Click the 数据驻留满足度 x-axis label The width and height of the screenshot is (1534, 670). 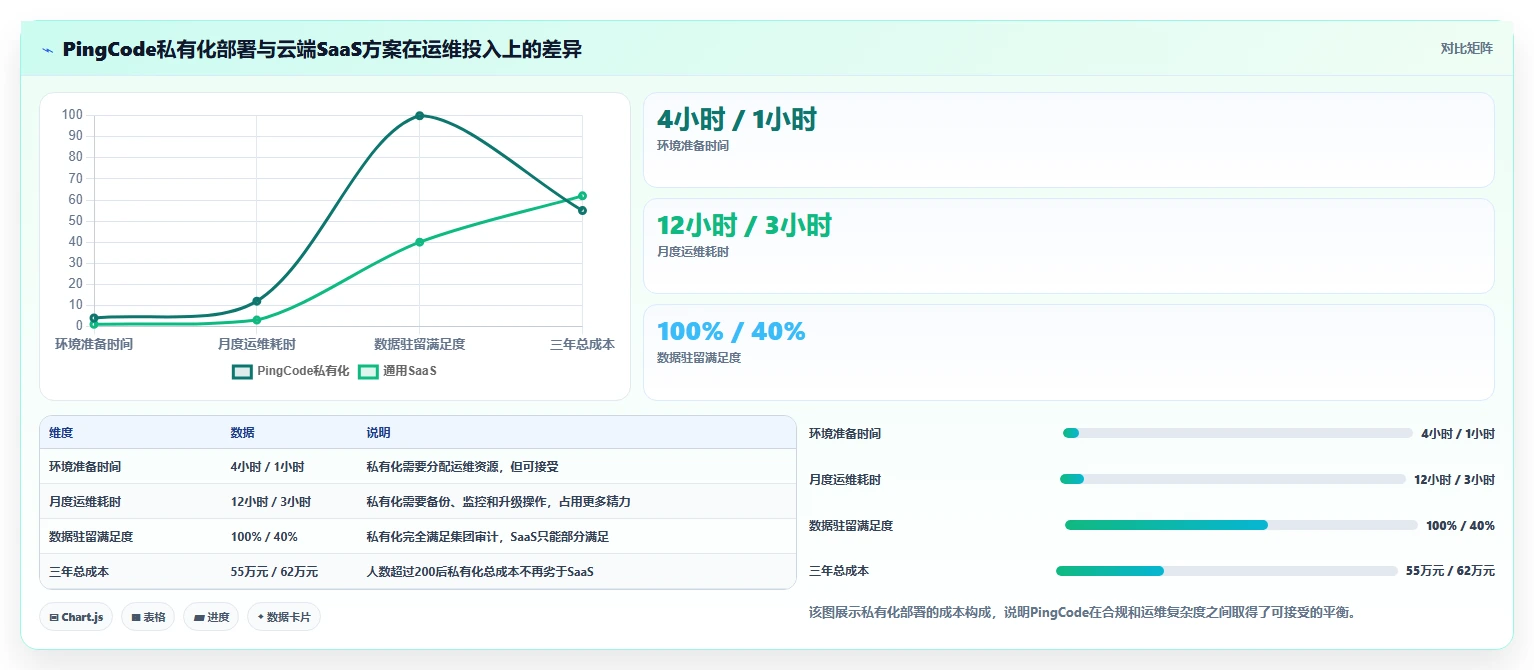(x=420, y=344)
